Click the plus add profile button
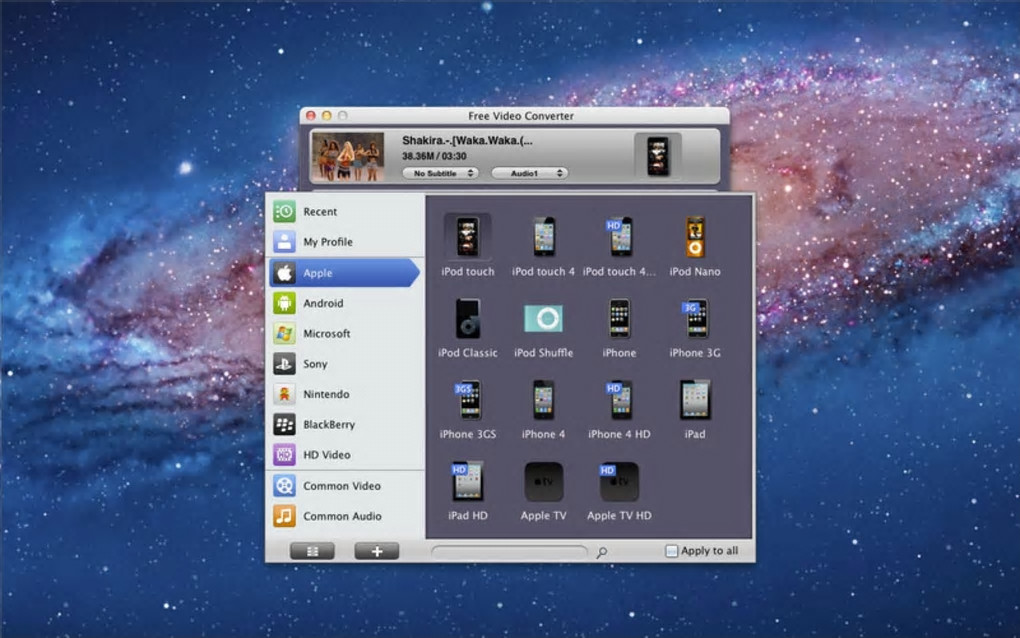The width and height of the screenshot is (1020, 638). point(376,551)
